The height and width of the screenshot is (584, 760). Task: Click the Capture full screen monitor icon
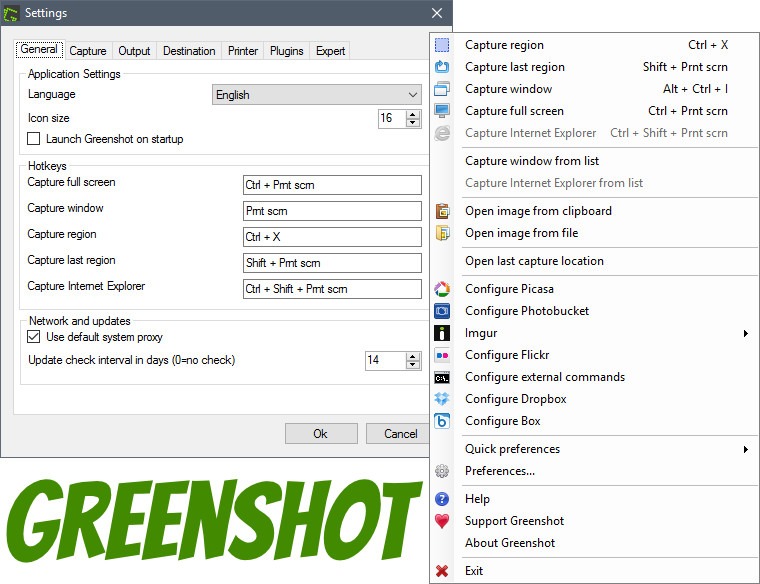pos(442,111)
